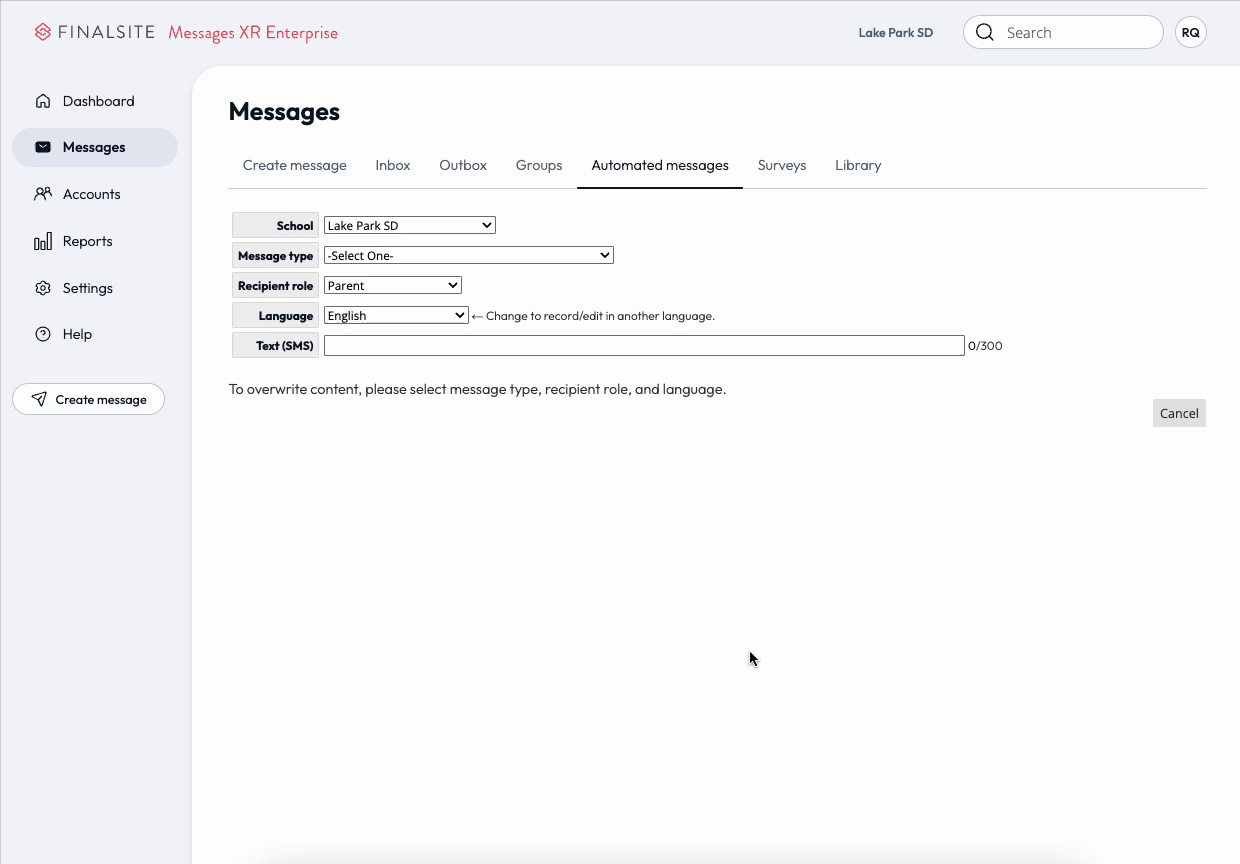Switch to the Outbox tab
The width and height of the screenshot is (1240, 864).
click(x=462, y=165)
